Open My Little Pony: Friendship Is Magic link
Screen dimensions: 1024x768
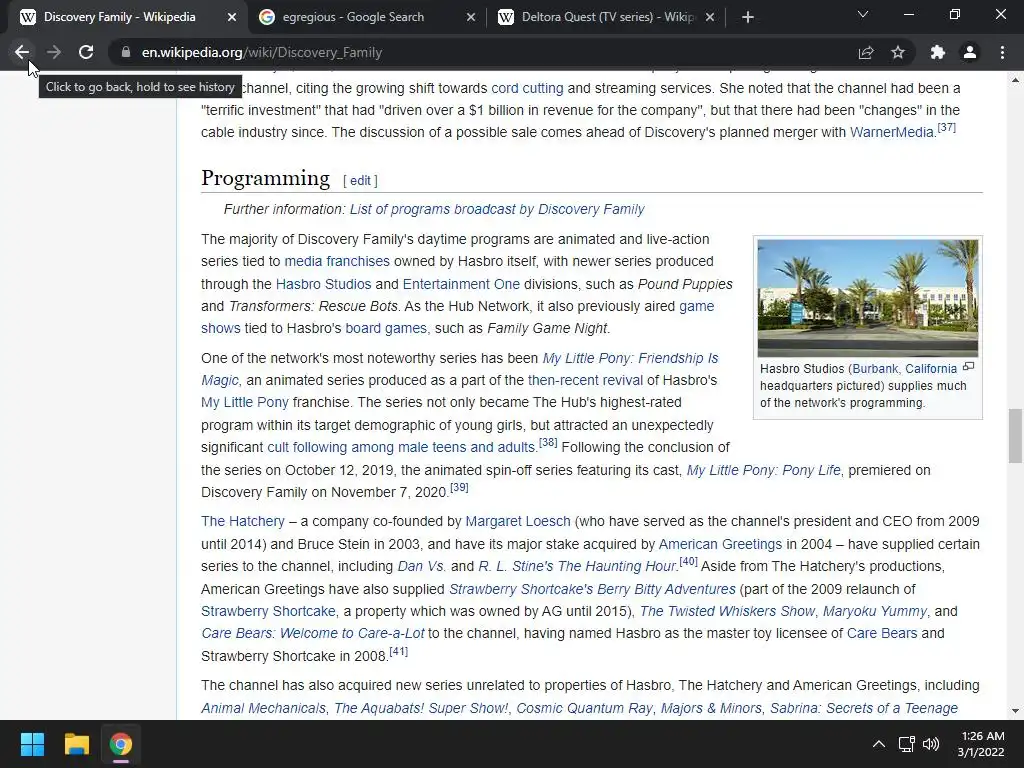pyautogui.click(x=630, y=358)
